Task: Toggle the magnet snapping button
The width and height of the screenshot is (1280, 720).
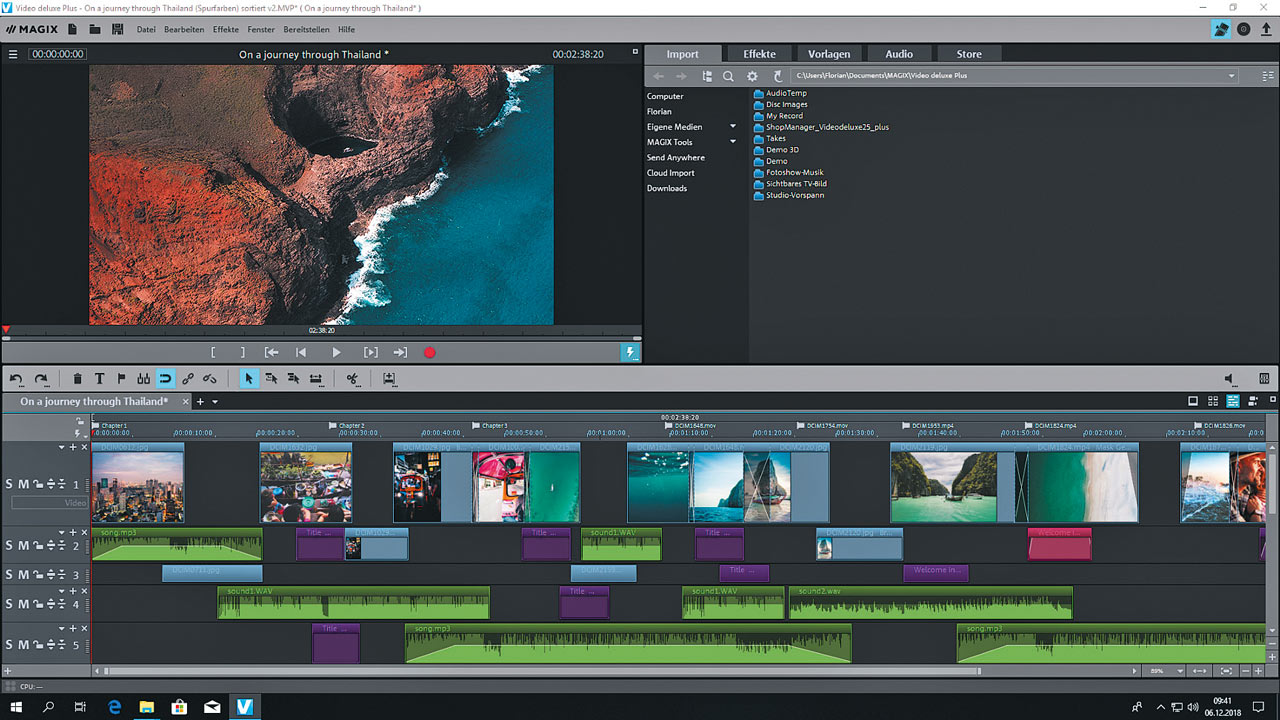Action: click(x=165, y=379)
